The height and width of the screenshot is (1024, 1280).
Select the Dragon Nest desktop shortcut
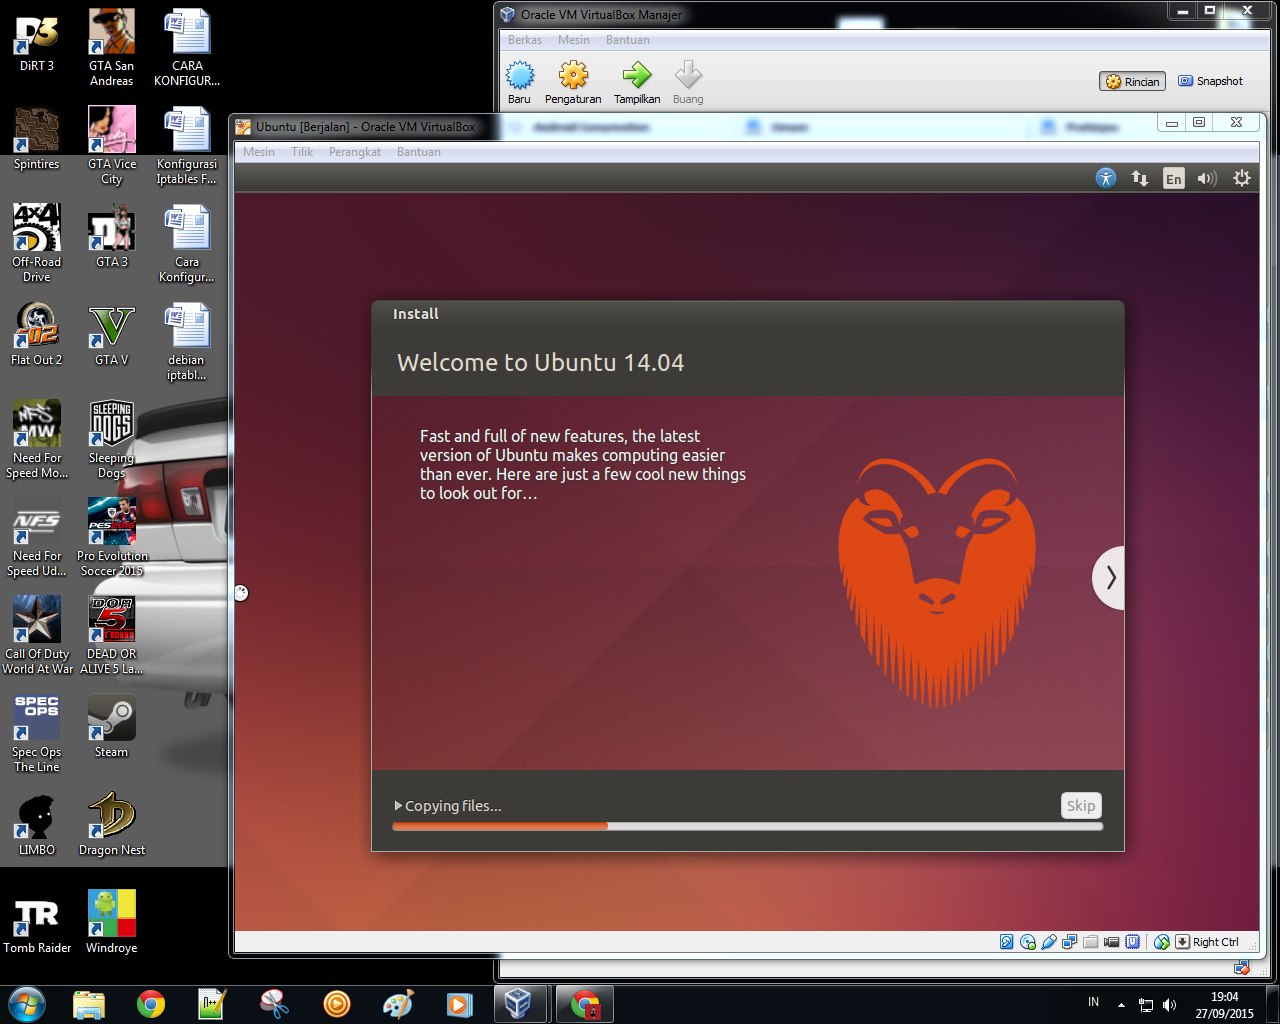pyautogui.click(x=112, y=826)
